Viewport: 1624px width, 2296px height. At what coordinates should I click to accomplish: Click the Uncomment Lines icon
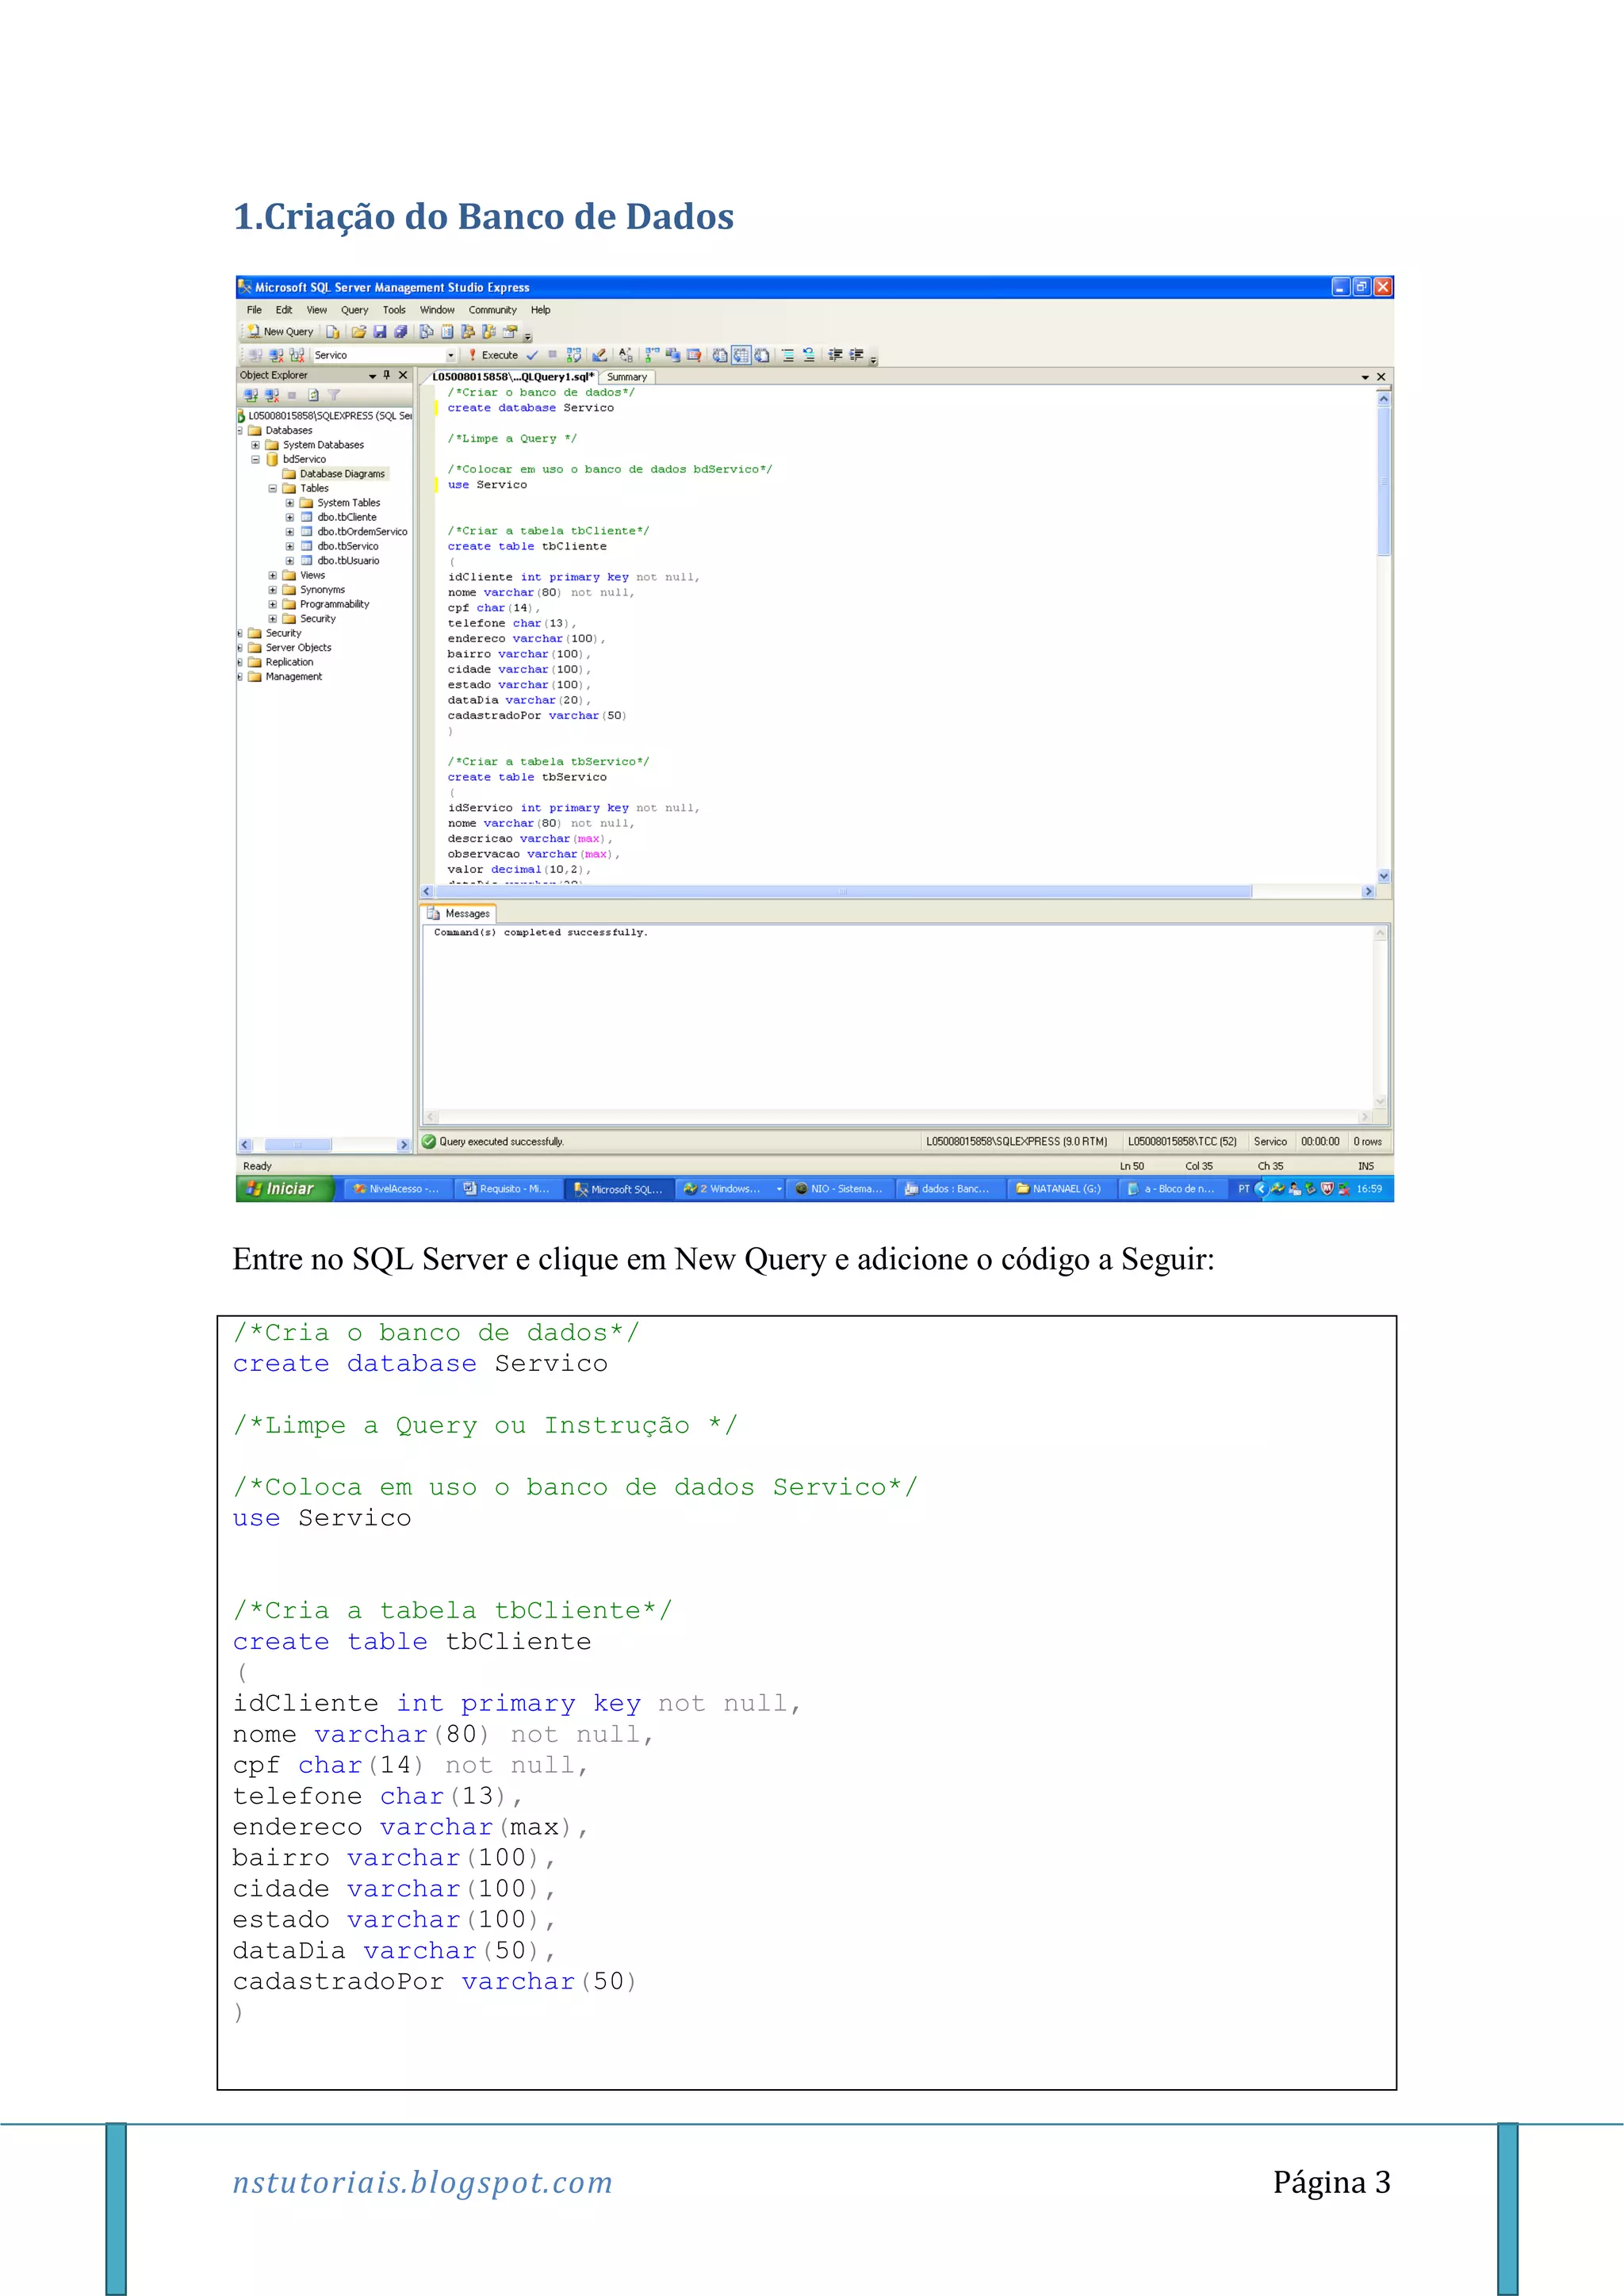click(x=809, y=355)
